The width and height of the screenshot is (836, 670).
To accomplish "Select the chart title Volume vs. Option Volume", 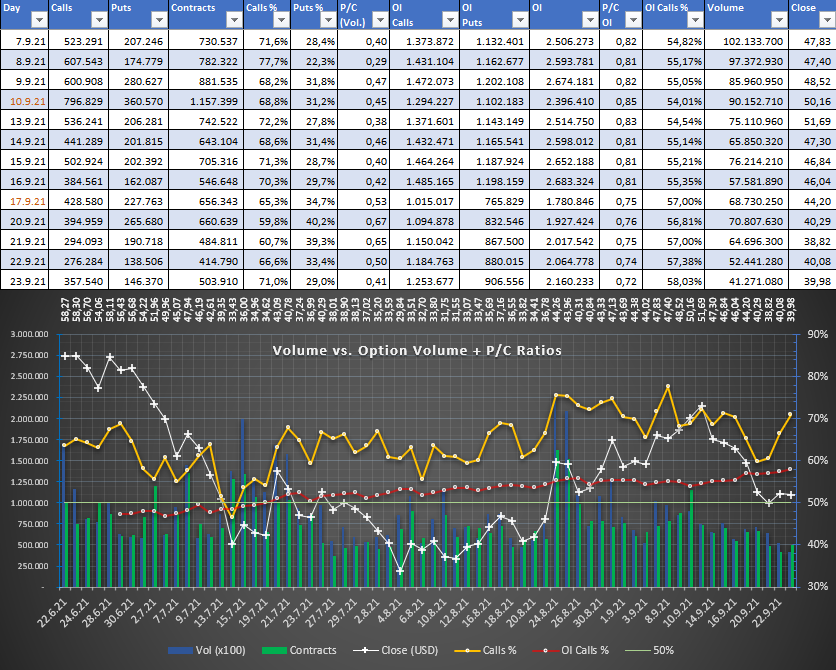I will 417,351.
